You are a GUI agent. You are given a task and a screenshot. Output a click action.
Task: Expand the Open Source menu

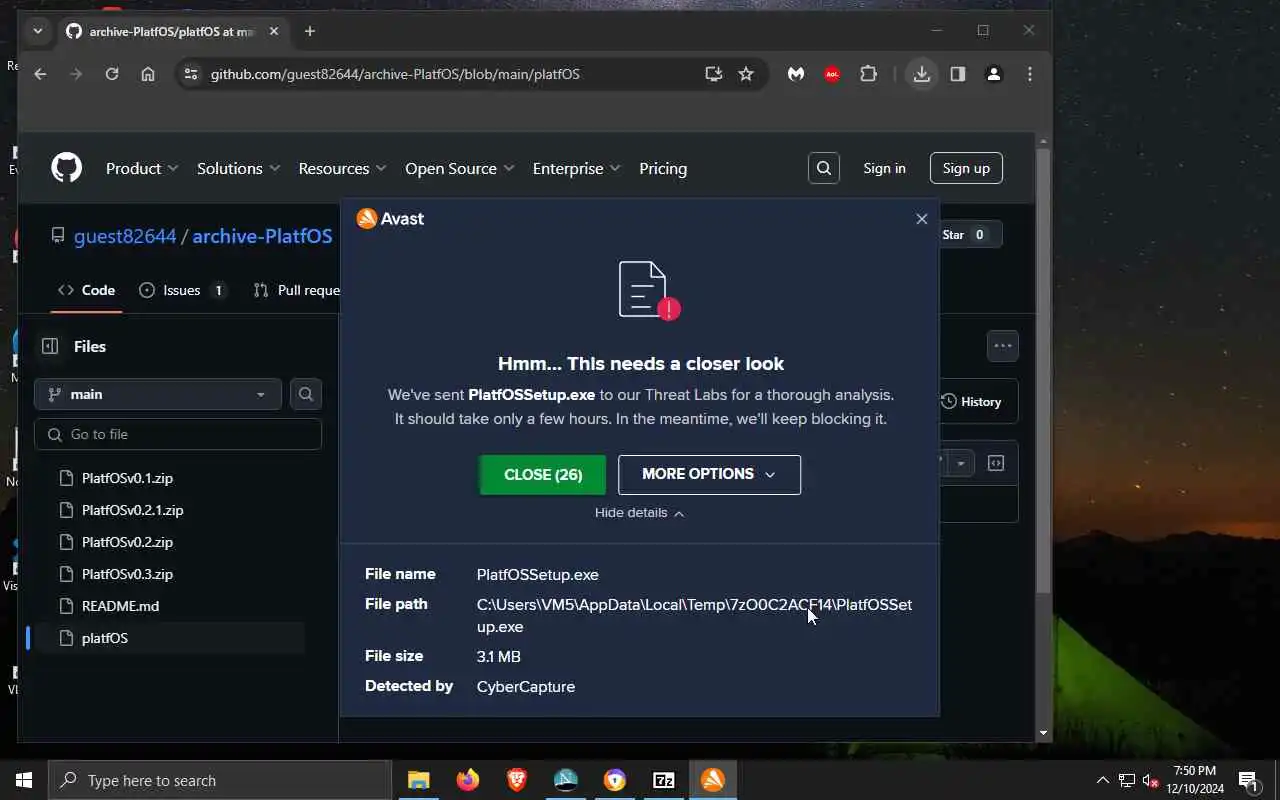pos(459,168)
